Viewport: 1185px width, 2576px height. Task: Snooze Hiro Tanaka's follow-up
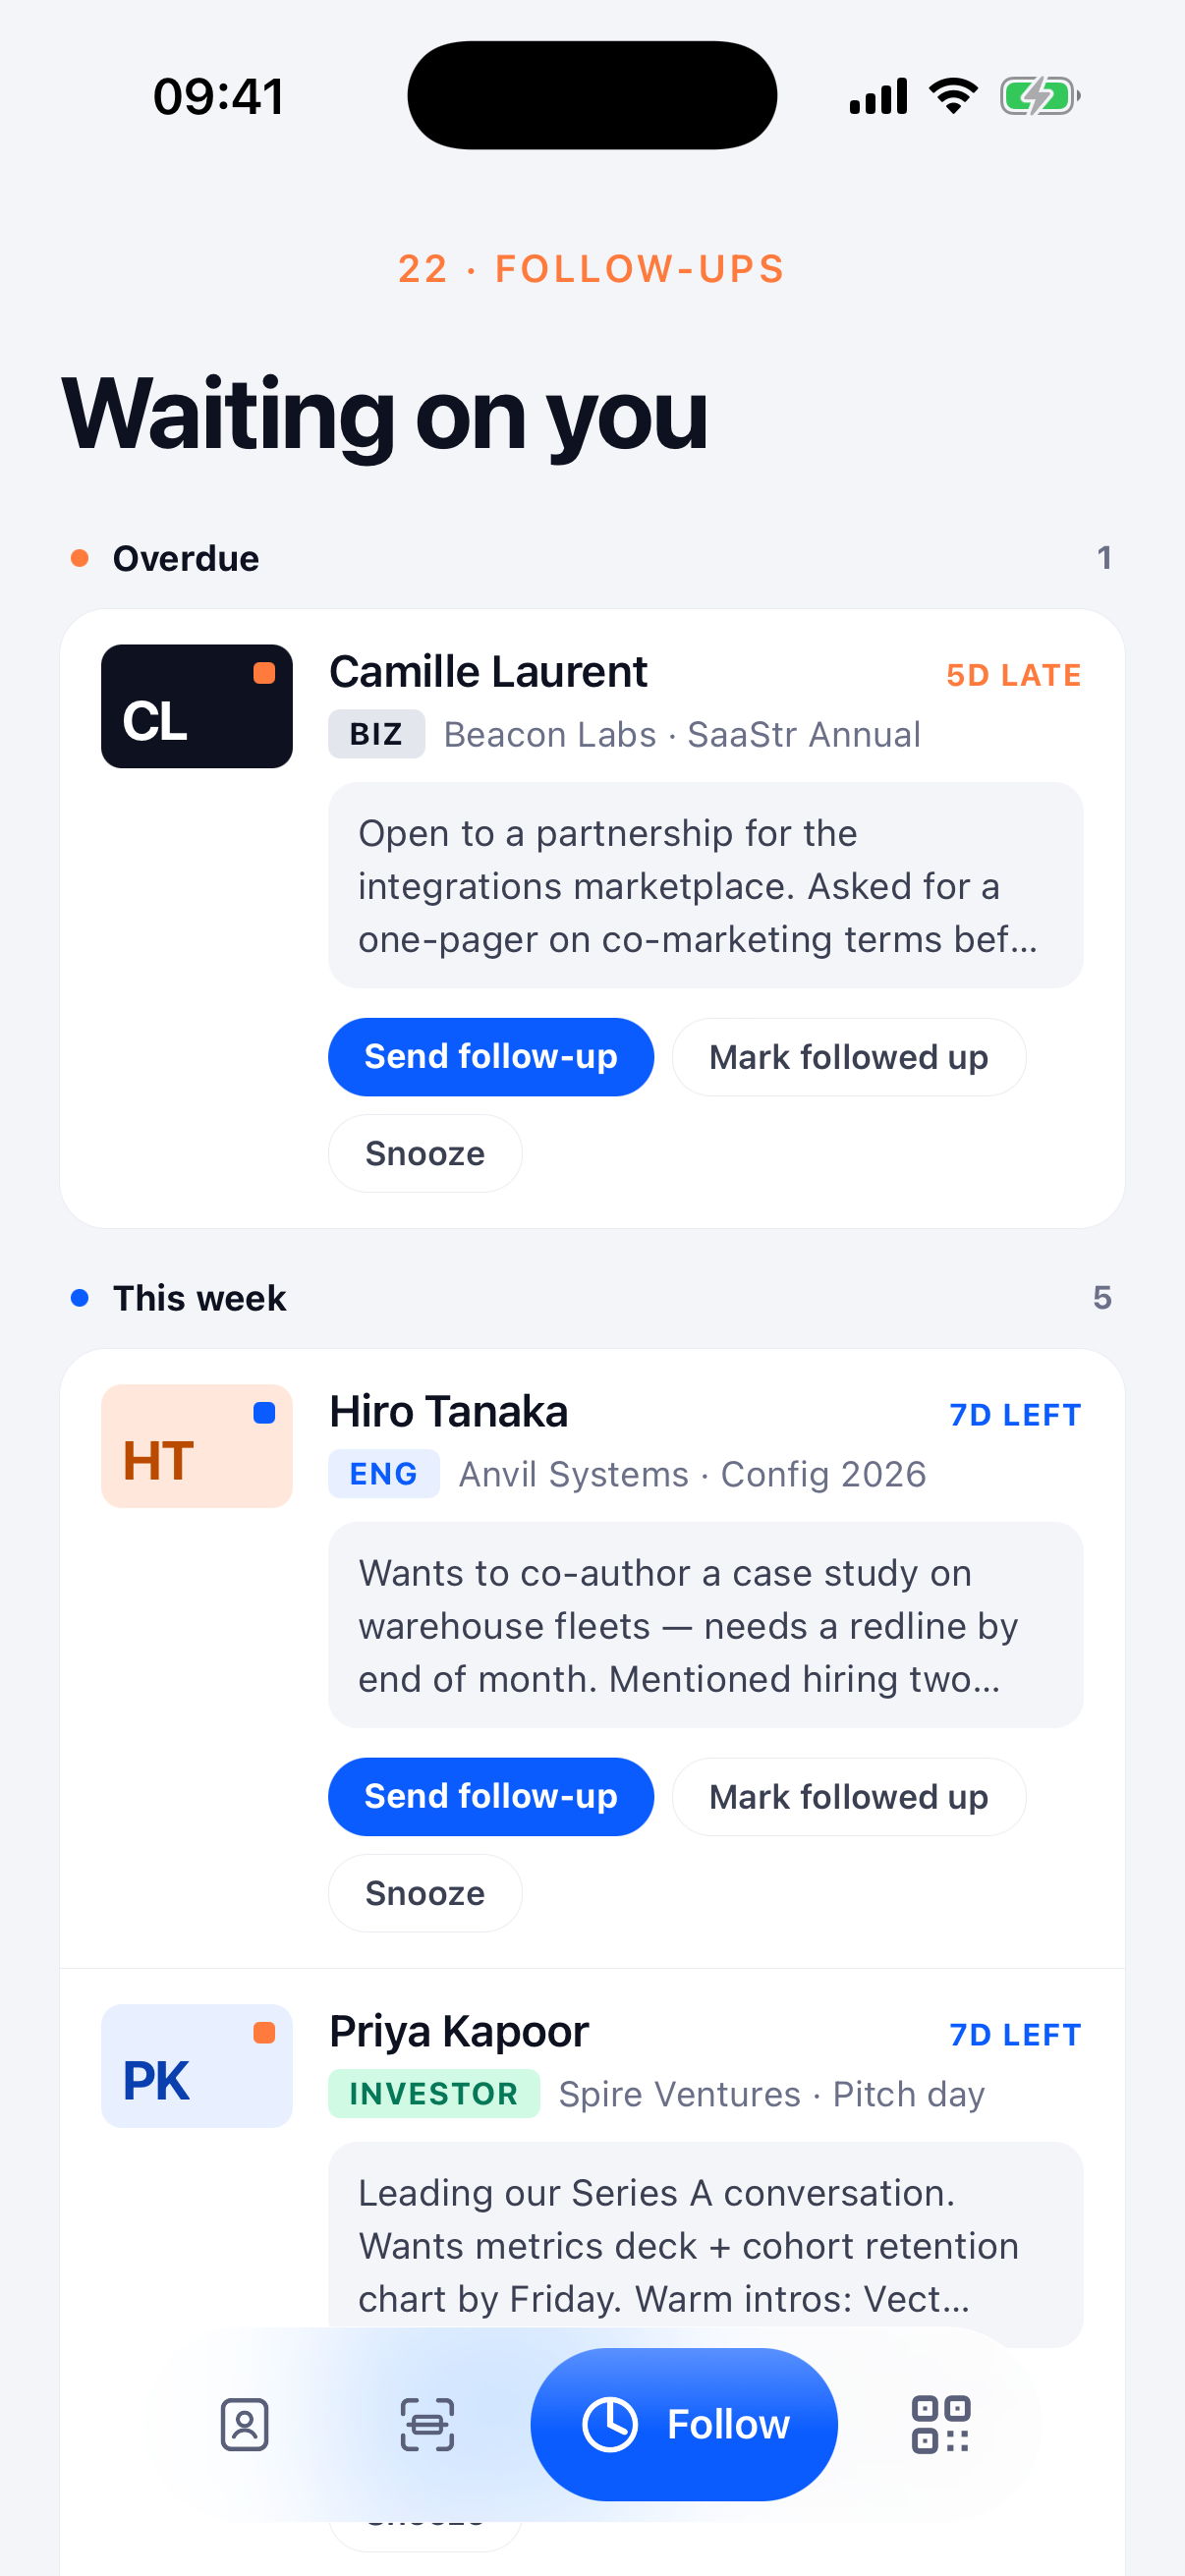pyautogui.click(x=425, y=1893)
